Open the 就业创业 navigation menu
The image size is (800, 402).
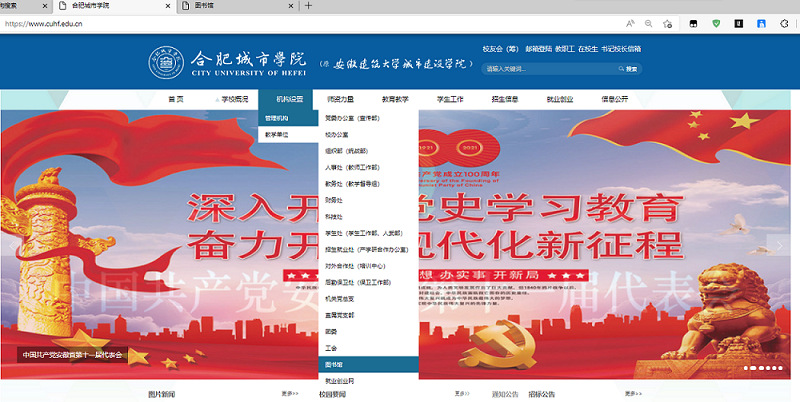560,99
